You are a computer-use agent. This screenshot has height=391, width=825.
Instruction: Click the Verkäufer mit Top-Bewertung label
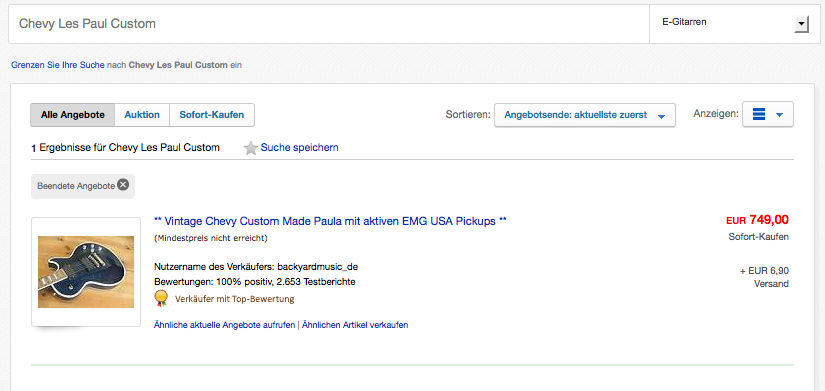click(234, 299)
